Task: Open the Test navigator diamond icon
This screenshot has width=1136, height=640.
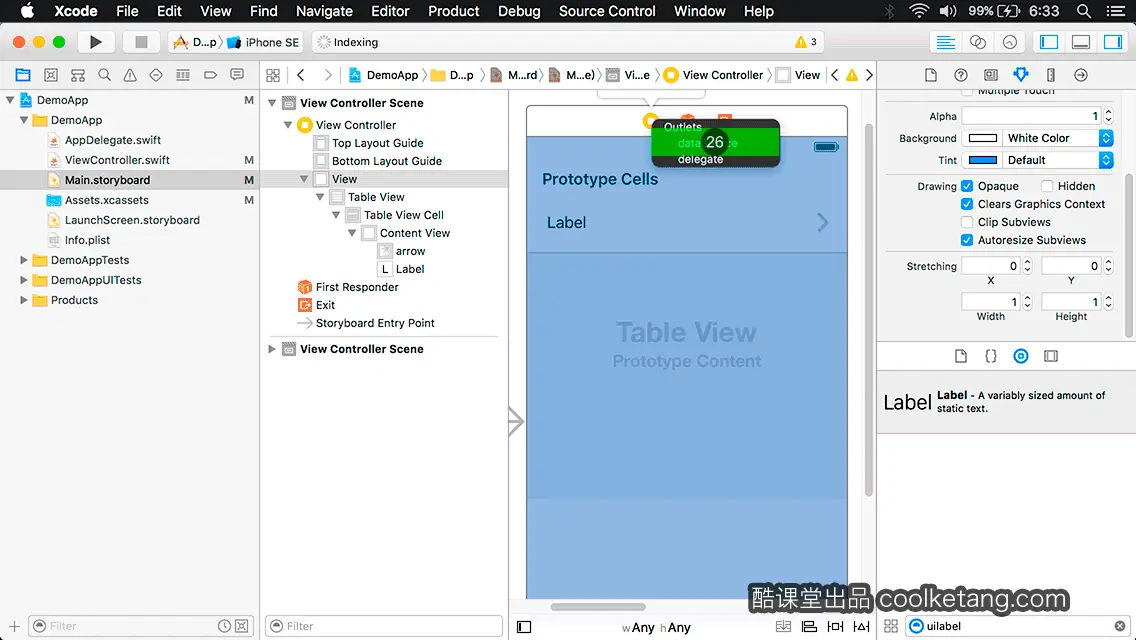Action: 156,75
